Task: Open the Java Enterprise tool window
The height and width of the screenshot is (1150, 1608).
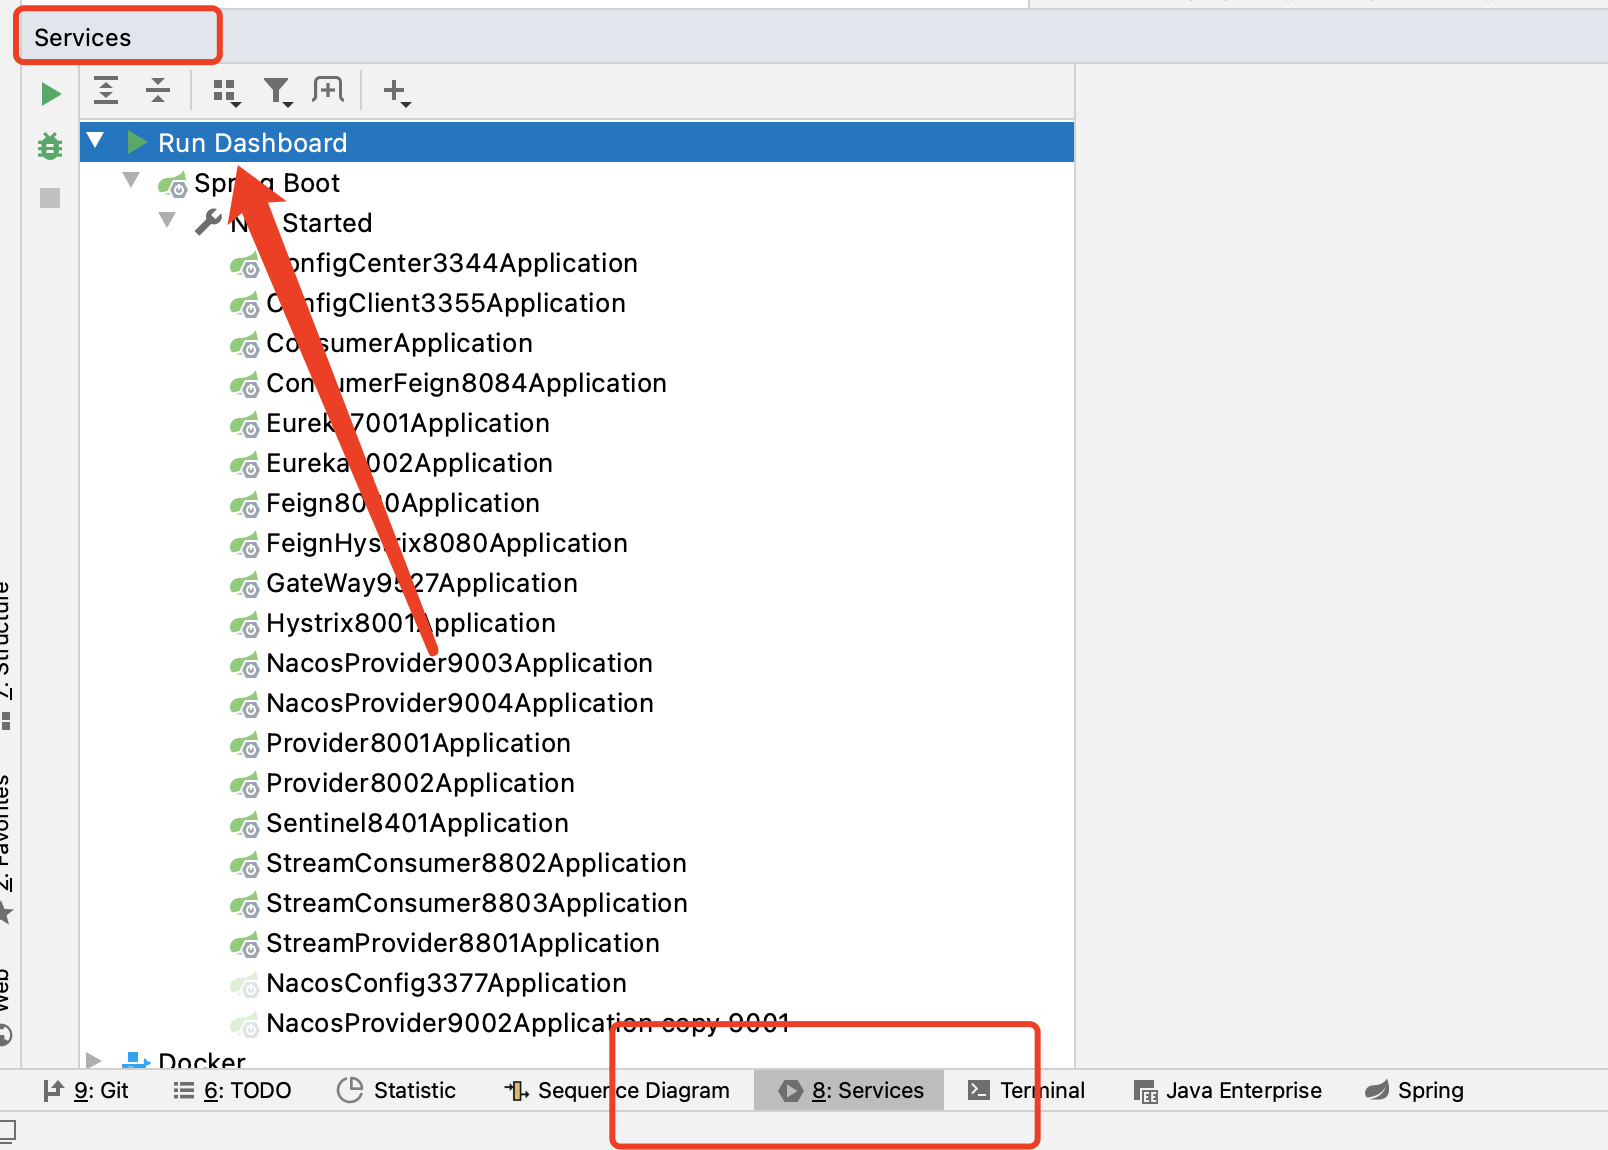Action: [1228, 1090]
